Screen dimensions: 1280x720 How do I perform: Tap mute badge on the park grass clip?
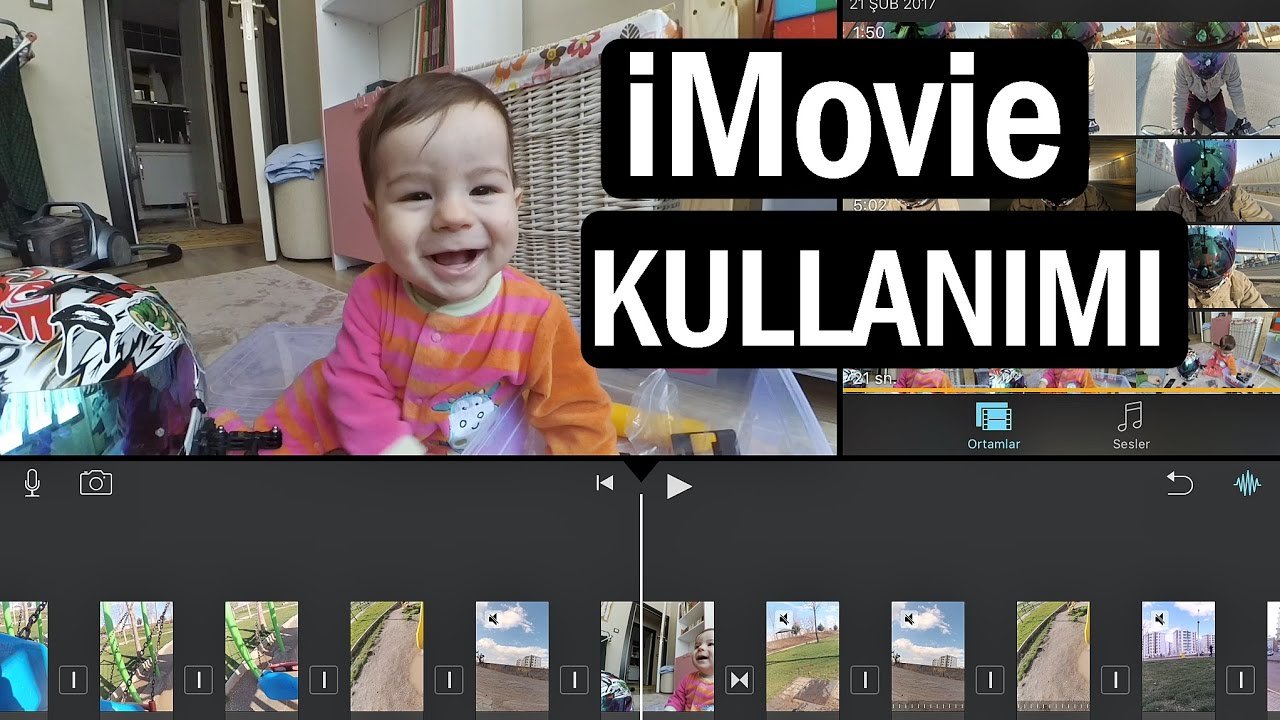tap(783, 620)
